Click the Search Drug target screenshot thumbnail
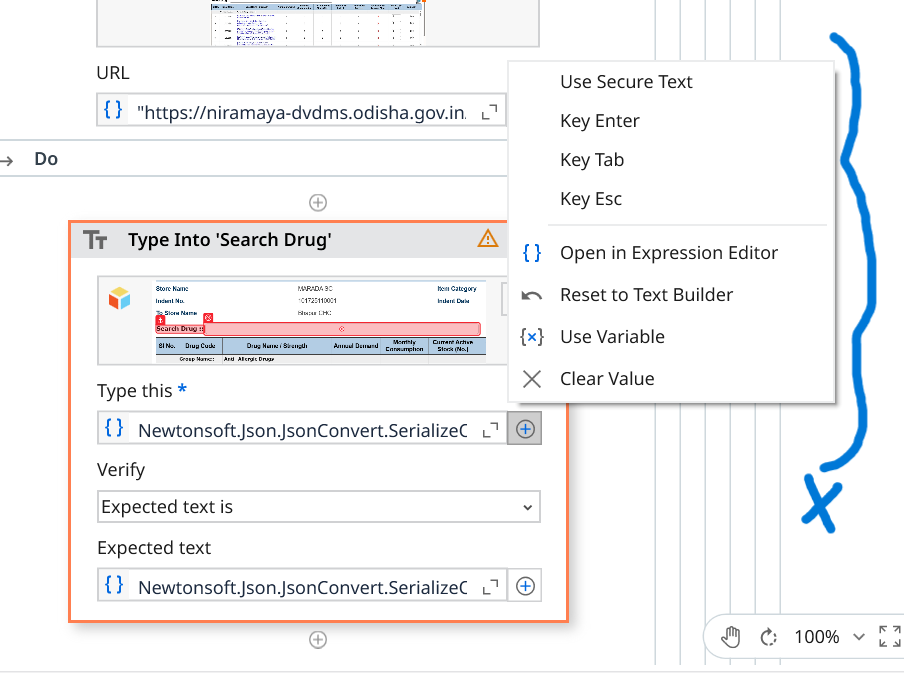 coord(302,320)
